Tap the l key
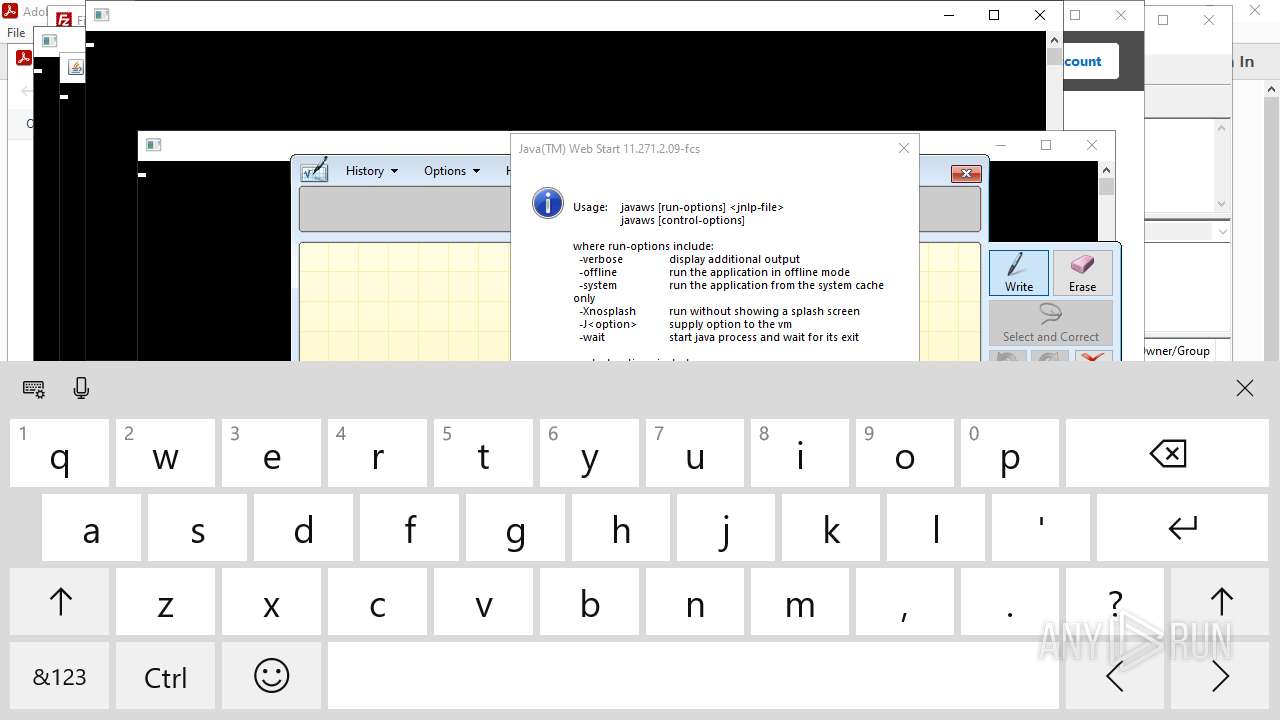Screen dimensions: 1280x720 (936, 527)
